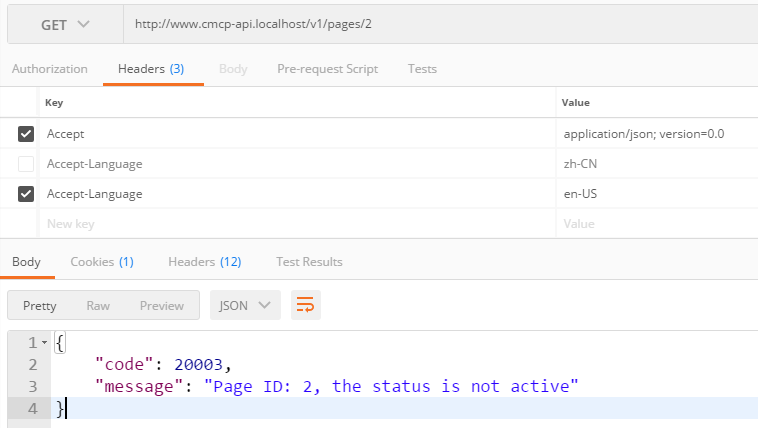Open the request Tests tab

click(x=422, y=69)
